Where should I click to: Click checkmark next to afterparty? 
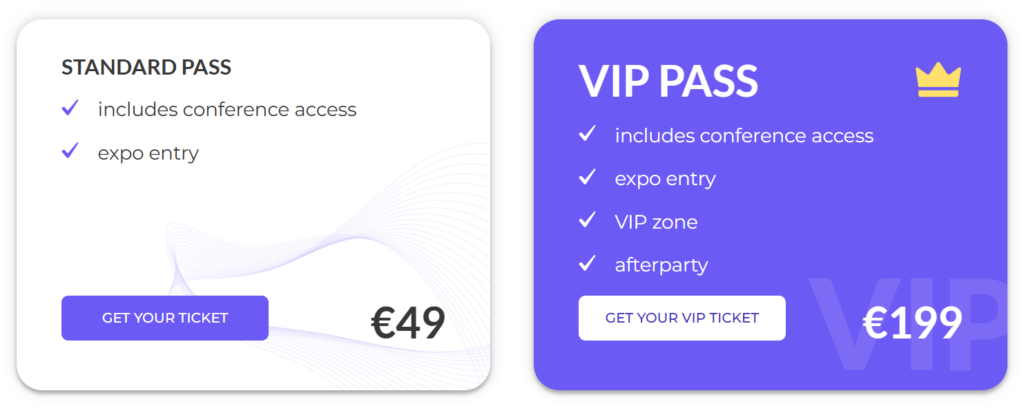587,264
